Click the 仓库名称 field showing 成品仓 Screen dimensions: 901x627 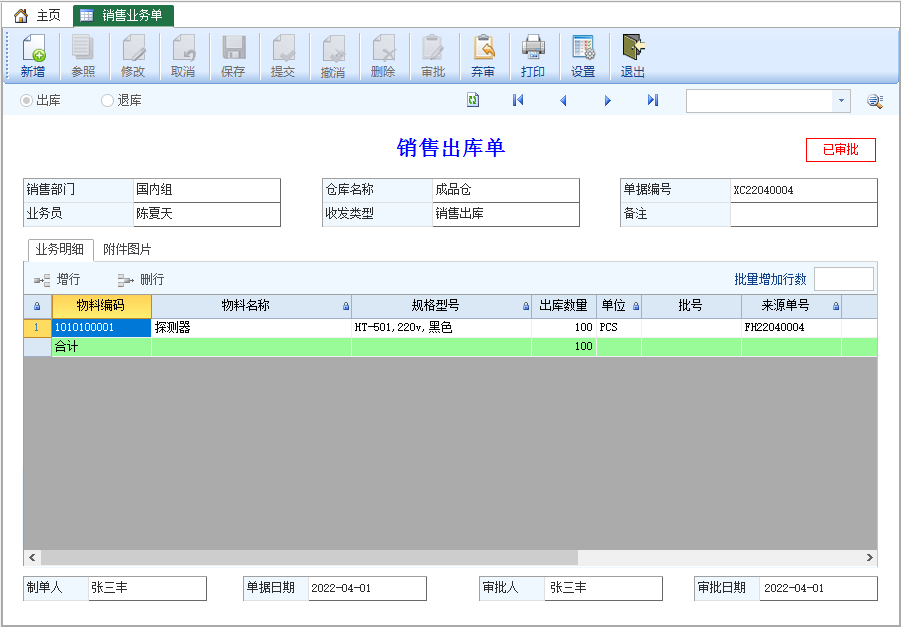(505, 190)
